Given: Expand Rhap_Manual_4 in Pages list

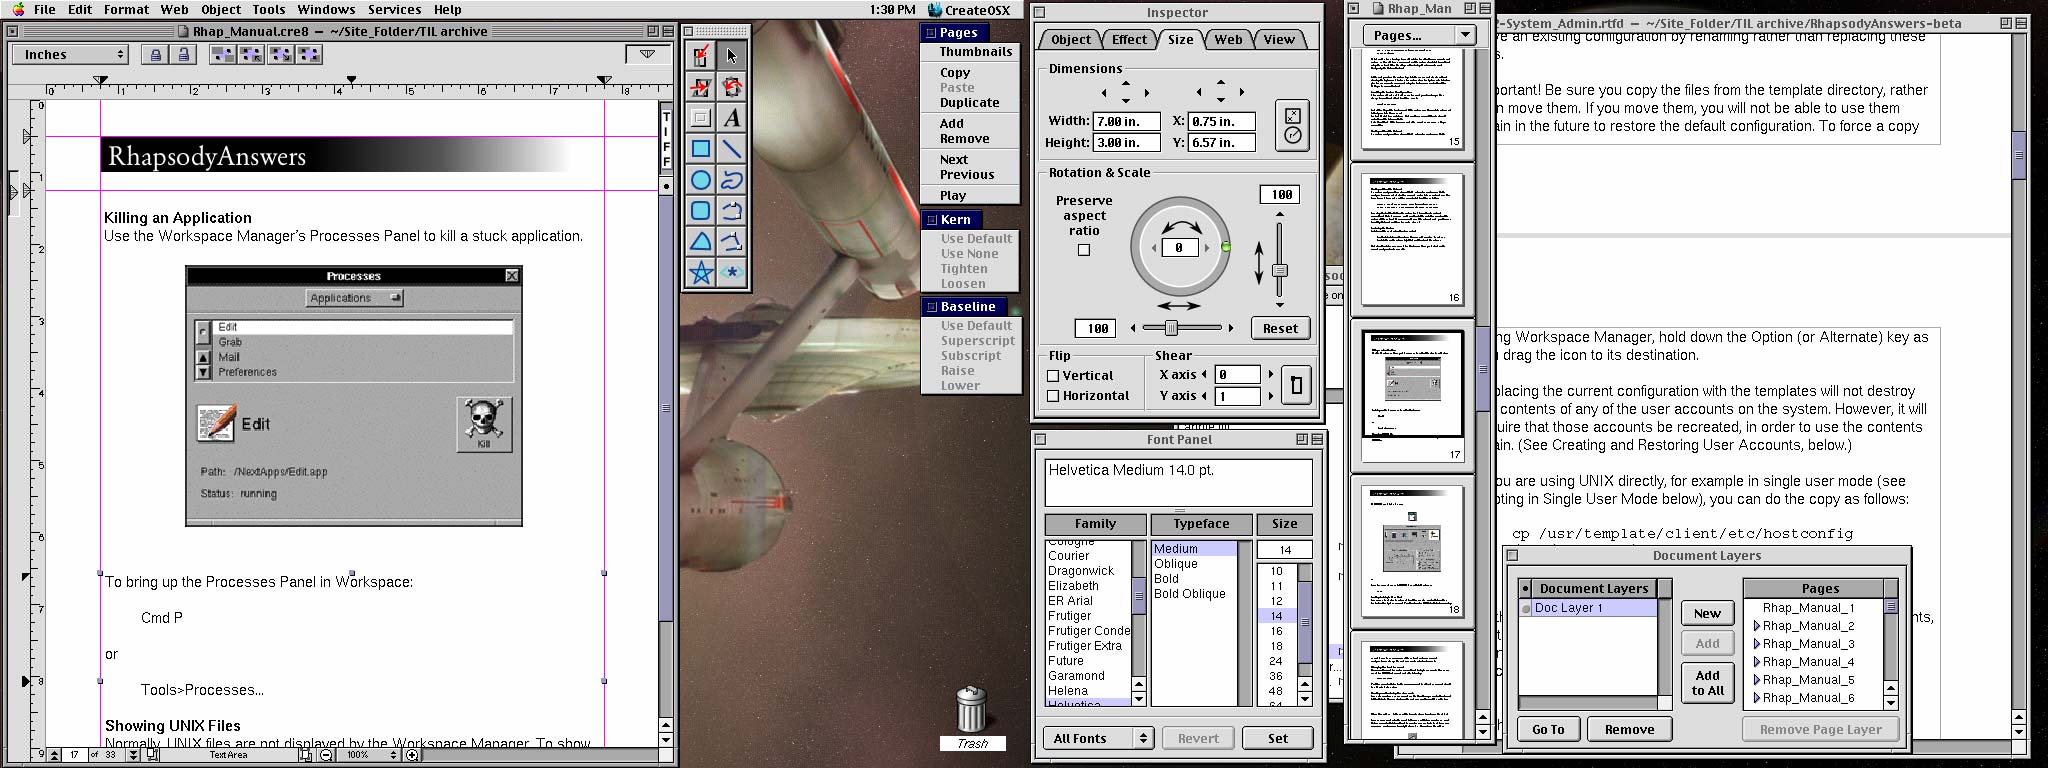Looking at the screenshot, I should coord(1757,662).
